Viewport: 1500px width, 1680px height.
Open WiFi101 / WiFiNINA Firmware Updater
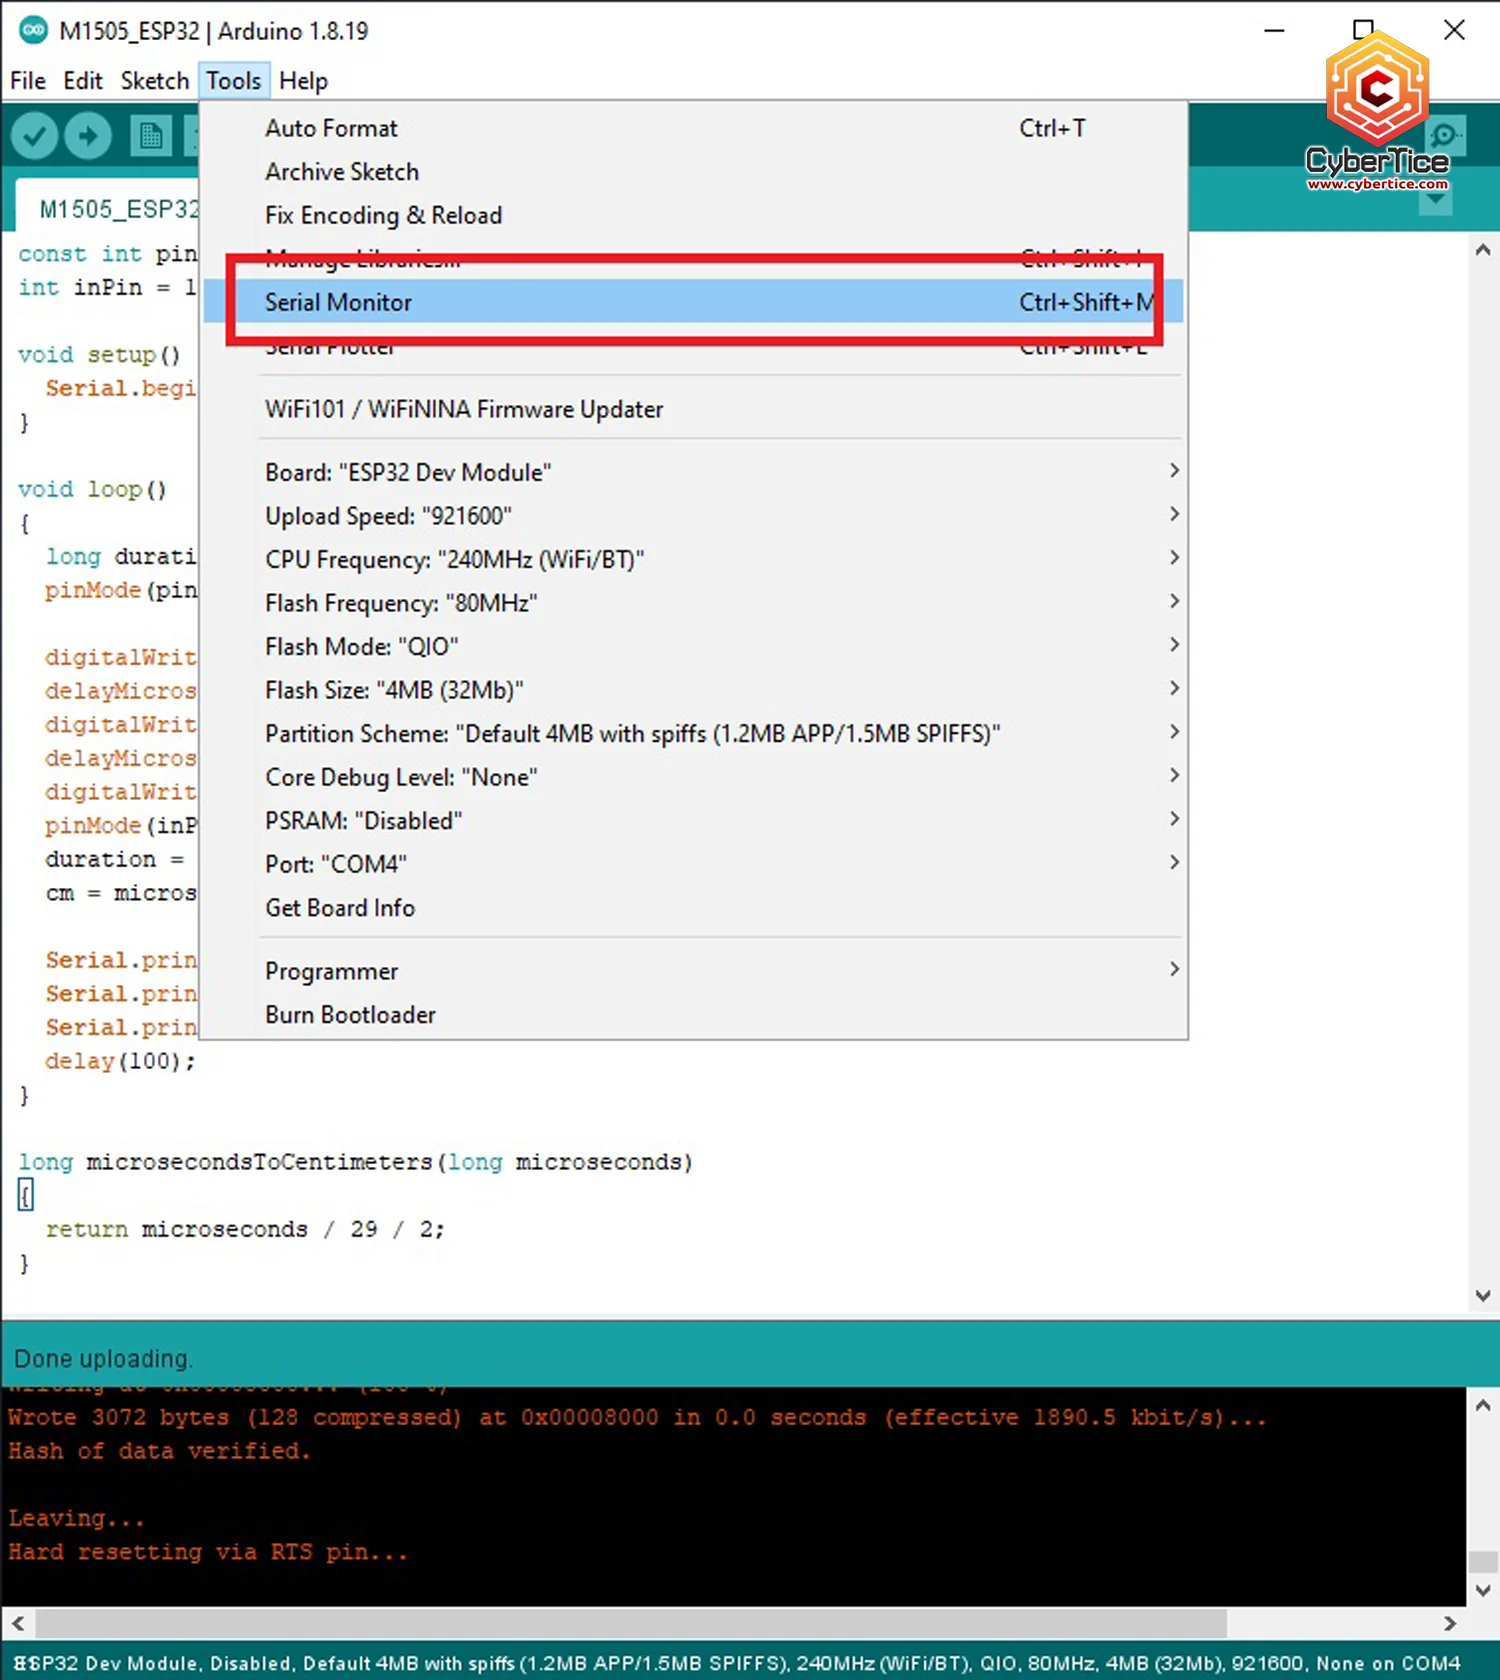click(464, 410)
